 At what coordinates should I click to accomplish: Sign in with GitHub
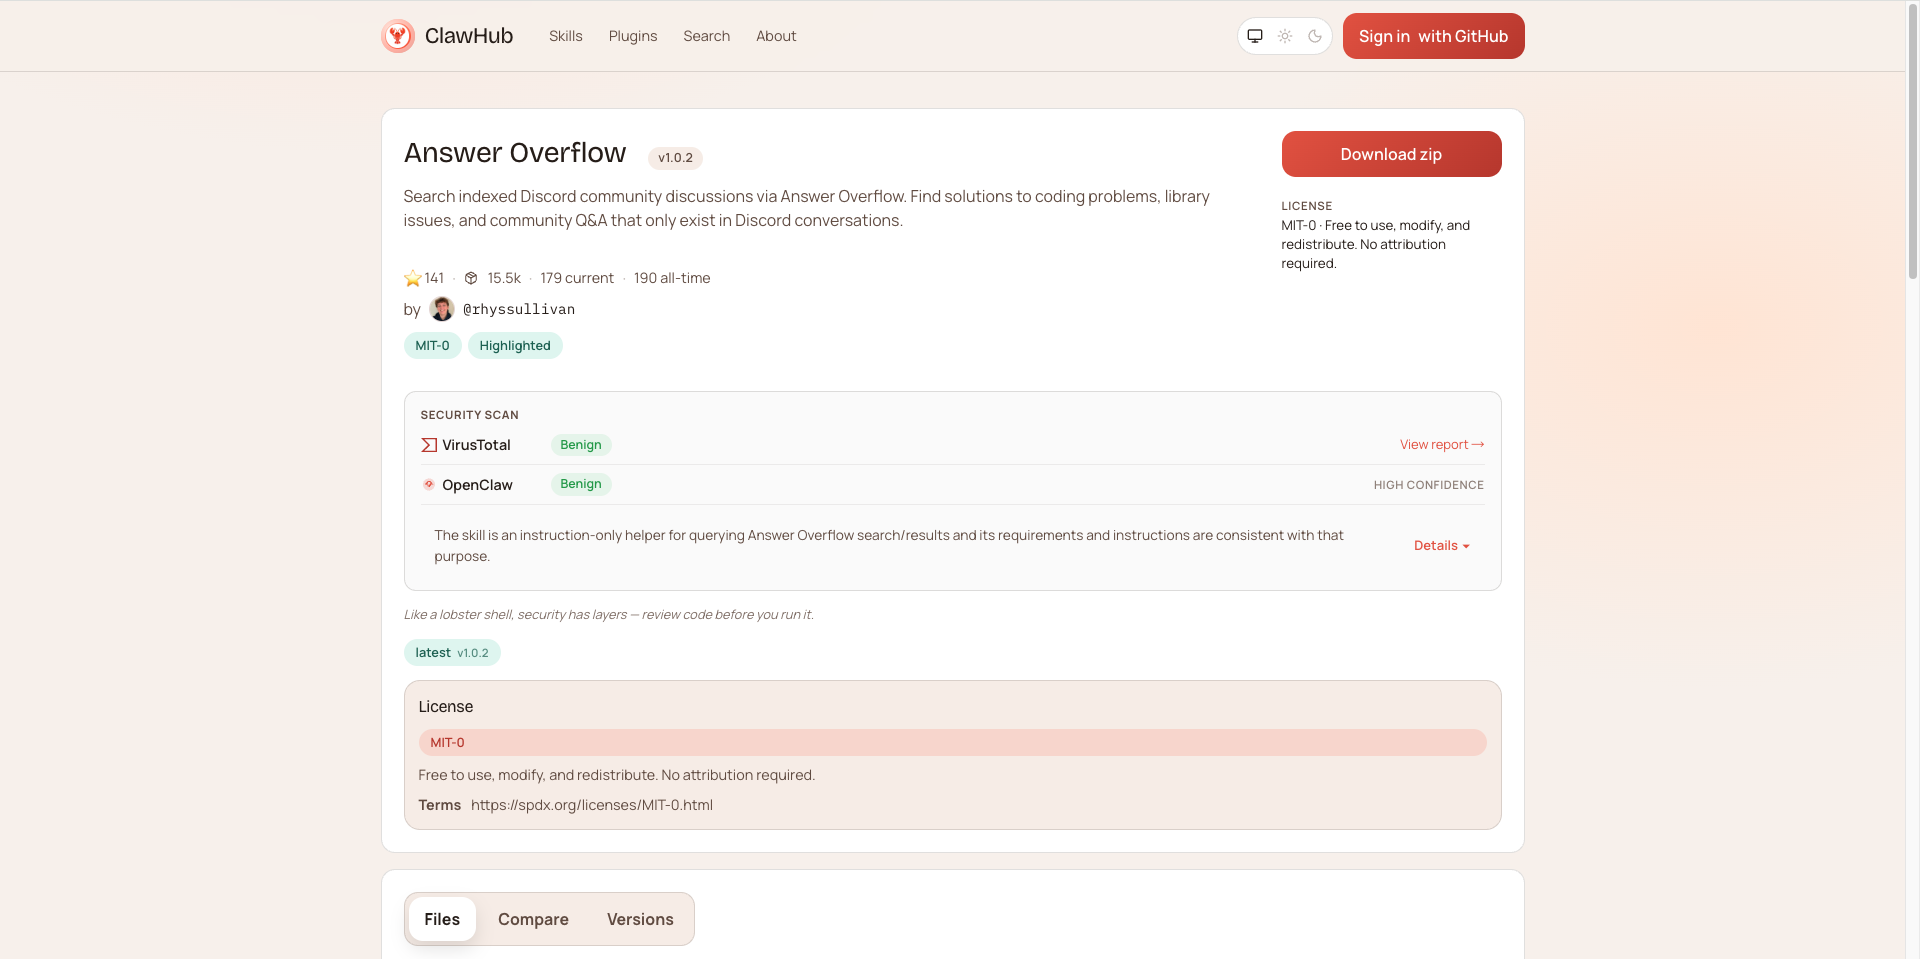(1432, 36)
